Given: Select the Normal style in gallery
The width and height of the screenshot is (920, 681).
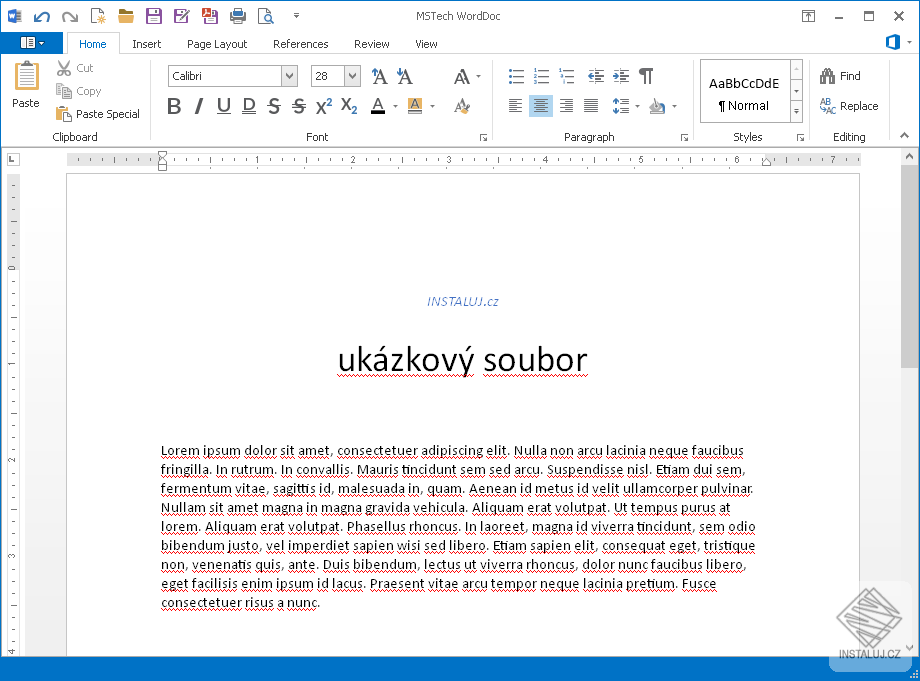Looking at the screenshot, I should [x=745, y=92].
